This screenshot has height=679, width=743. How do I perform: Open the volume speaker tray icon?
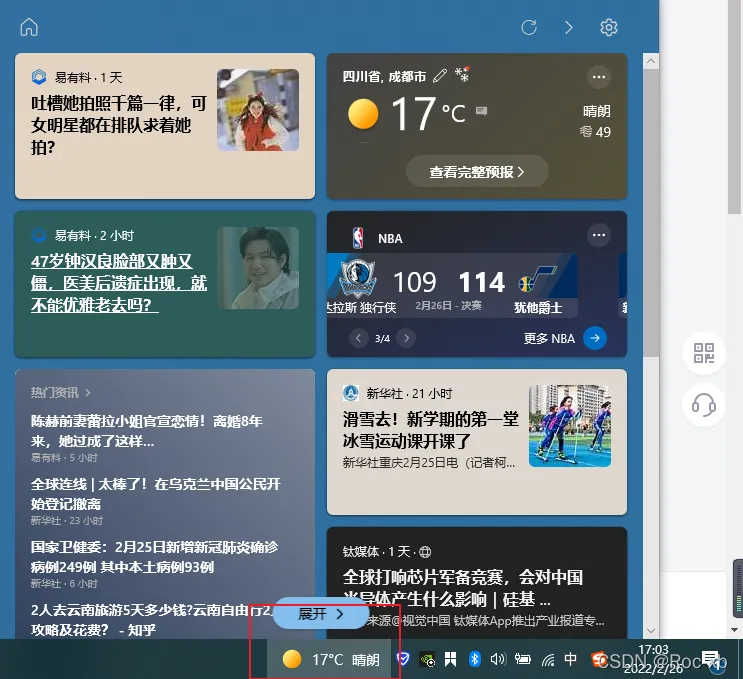click(x=498, y=659)
